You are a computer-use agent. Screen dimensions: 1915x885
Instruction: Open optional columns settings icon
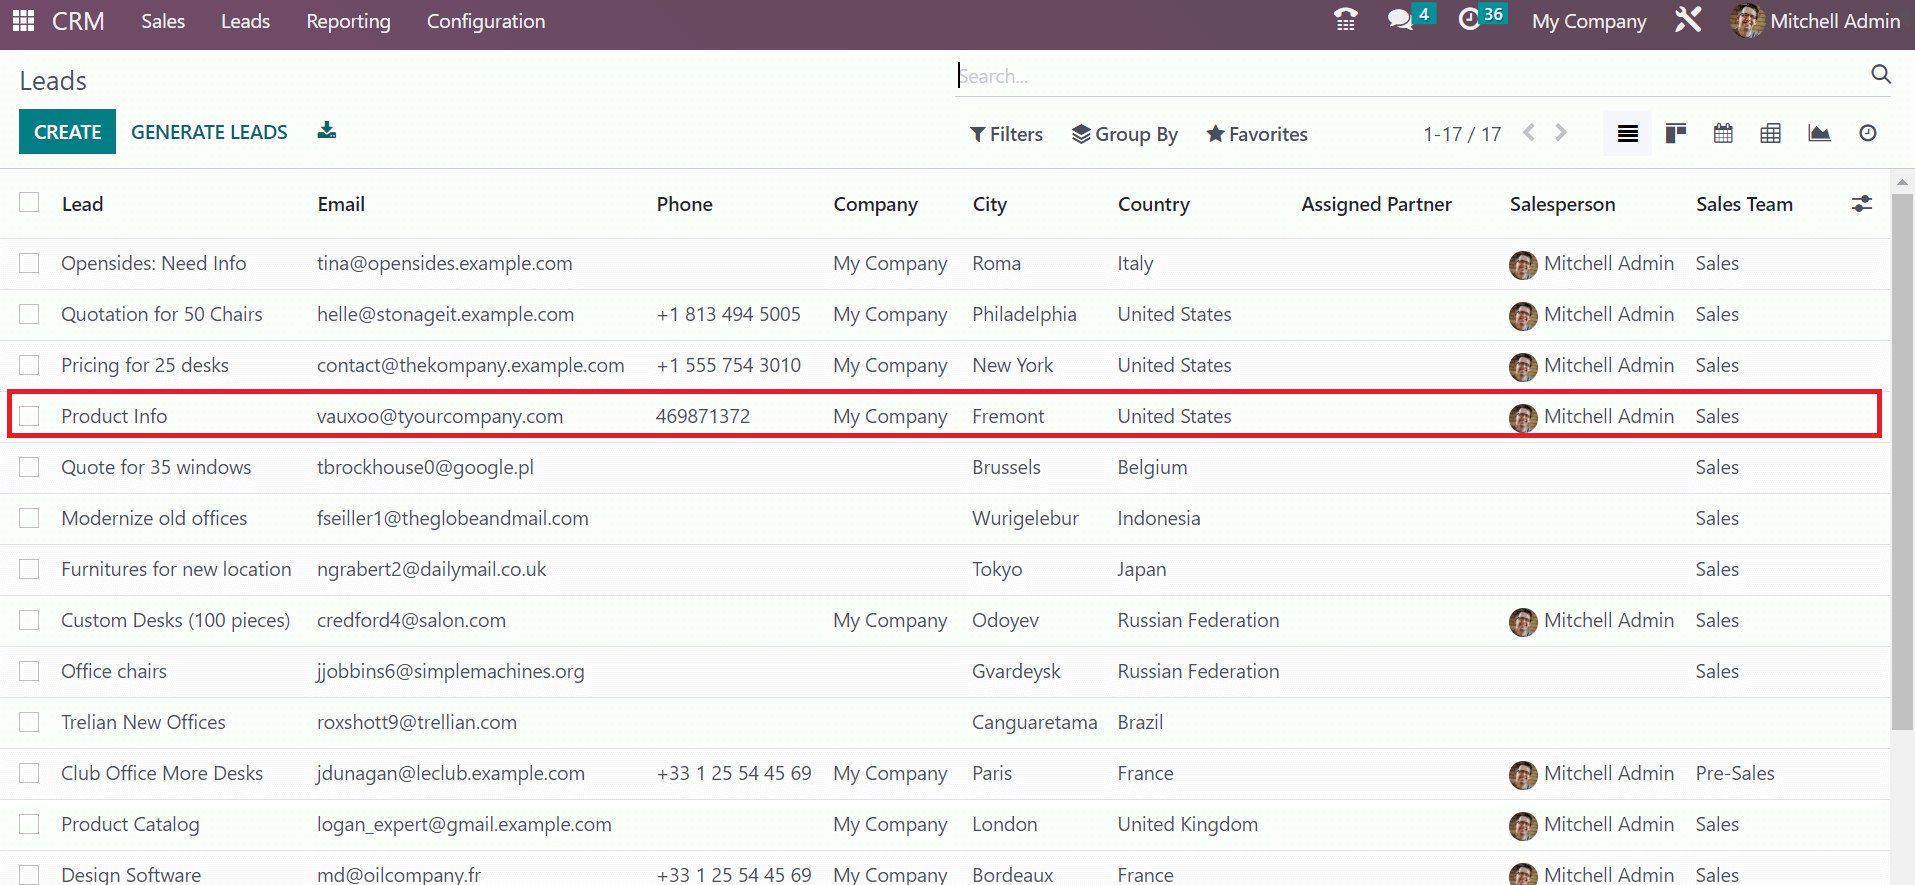1862,204
